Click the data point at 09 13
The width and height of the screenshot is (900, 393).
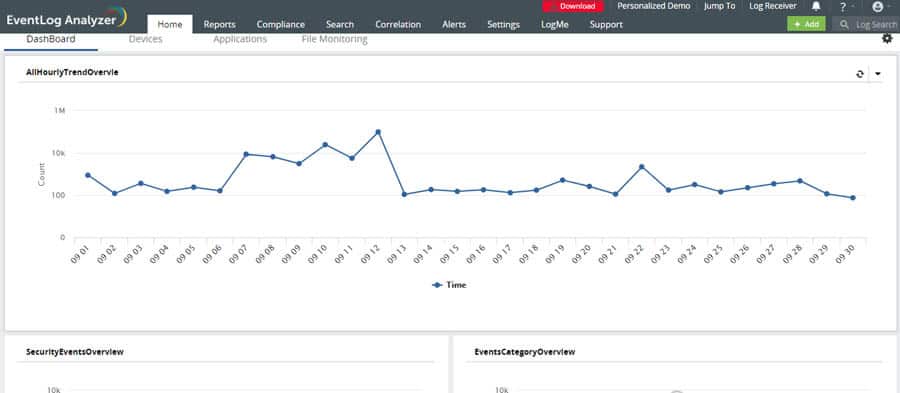pos(404,194)
